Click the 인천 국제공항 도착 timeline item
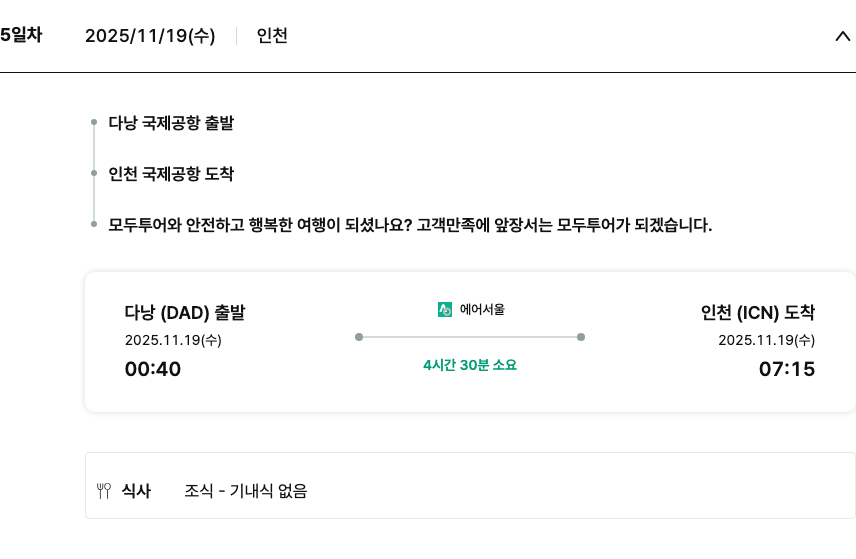 (171, 174)
